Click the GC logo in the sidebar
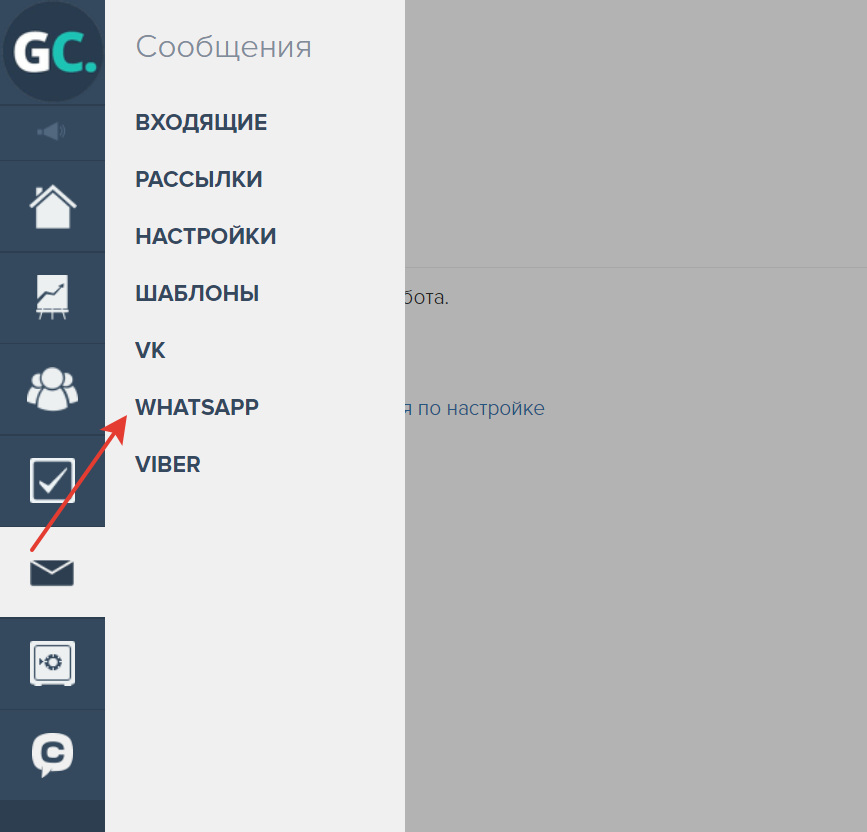The width and height of the screenshot is (867, 832). [53, 51]
